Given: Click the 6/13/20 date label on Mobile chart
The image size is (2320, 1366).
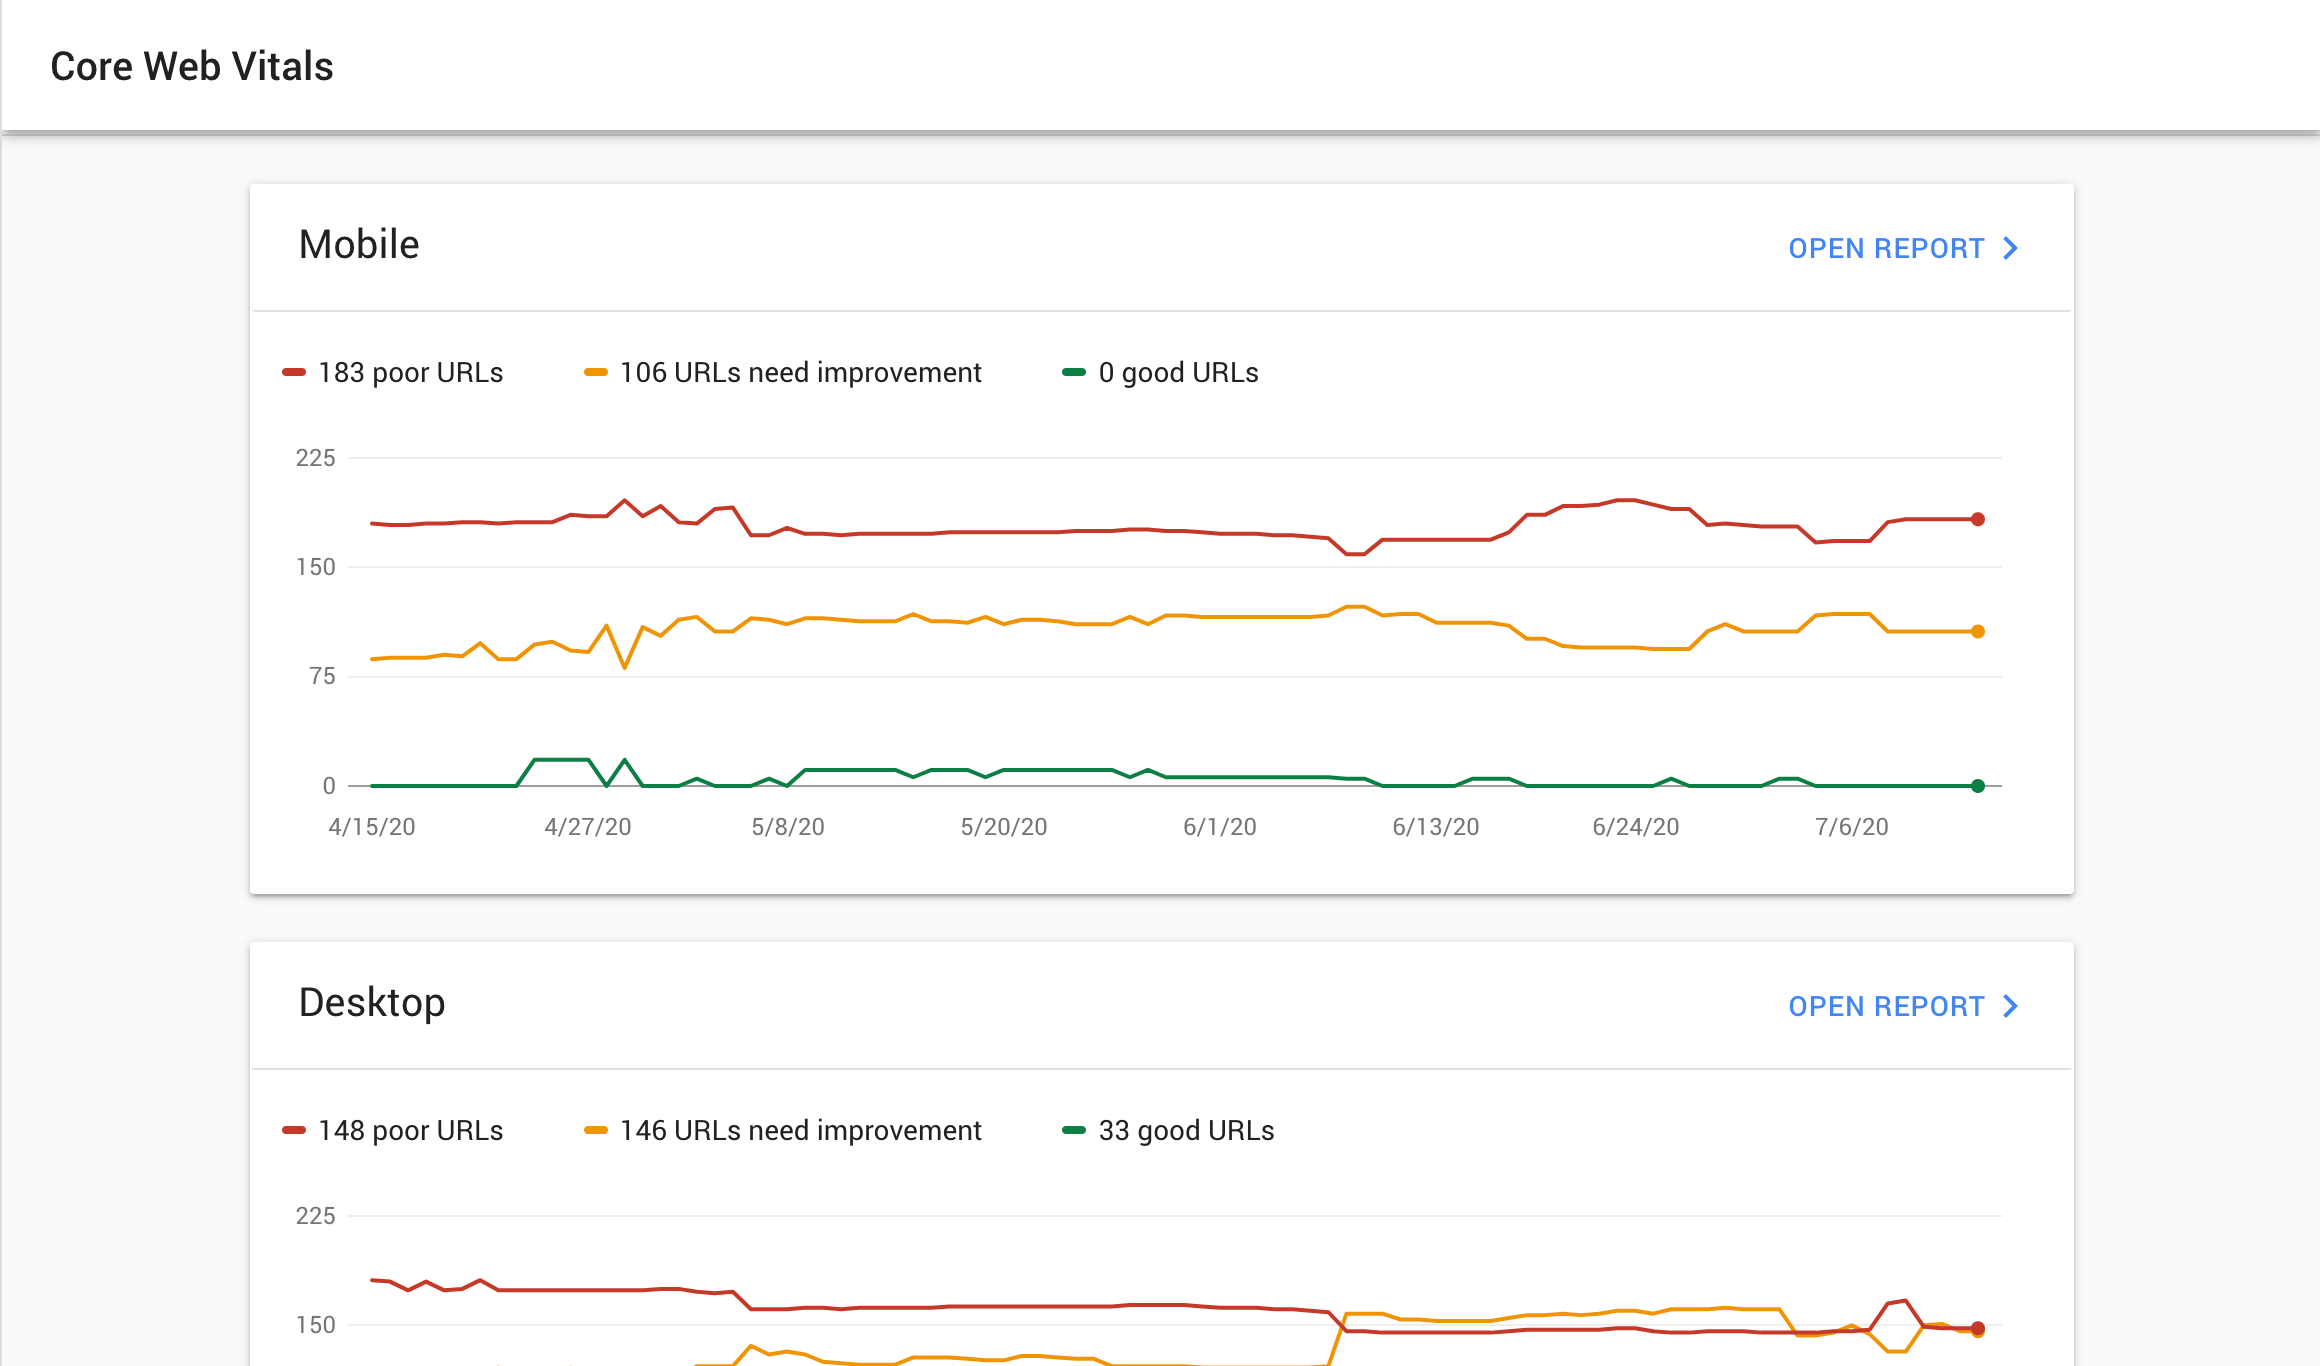Looking at the screenshot, I should 1436,827.
